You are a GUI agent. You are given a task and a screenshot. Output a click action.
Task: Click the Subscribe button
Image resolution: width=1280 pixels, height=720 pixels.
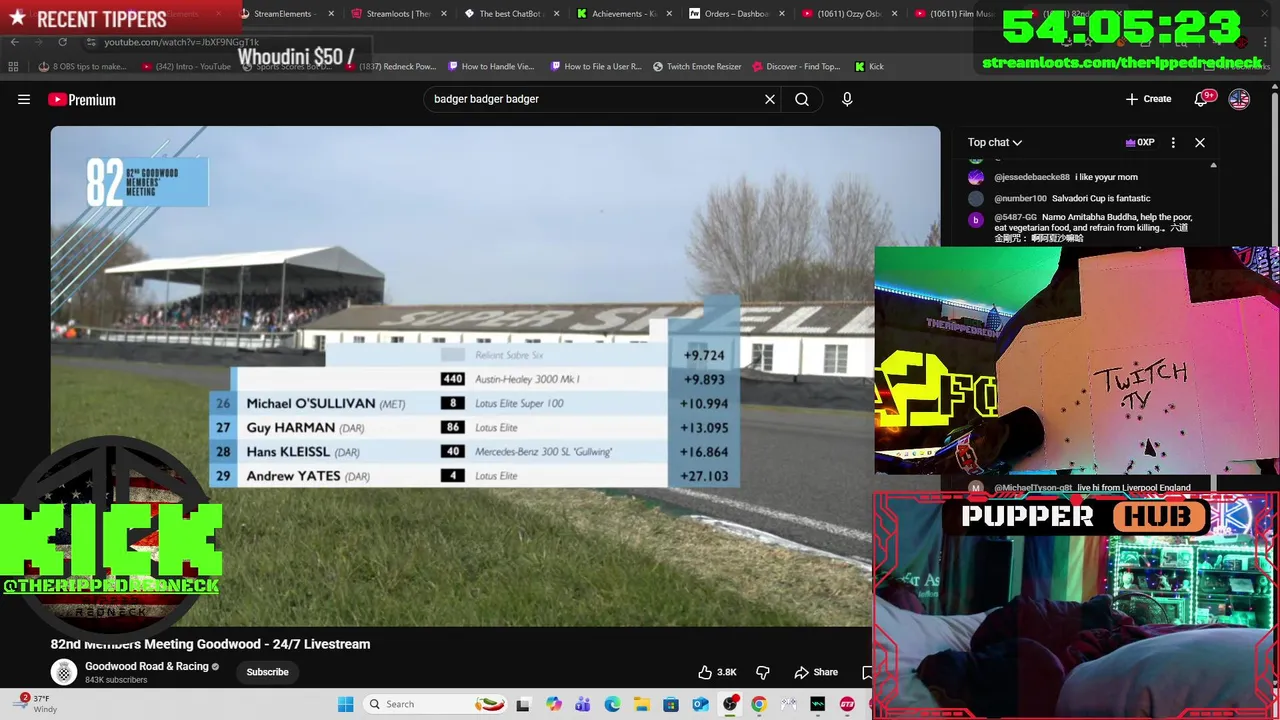pos(267,672)
